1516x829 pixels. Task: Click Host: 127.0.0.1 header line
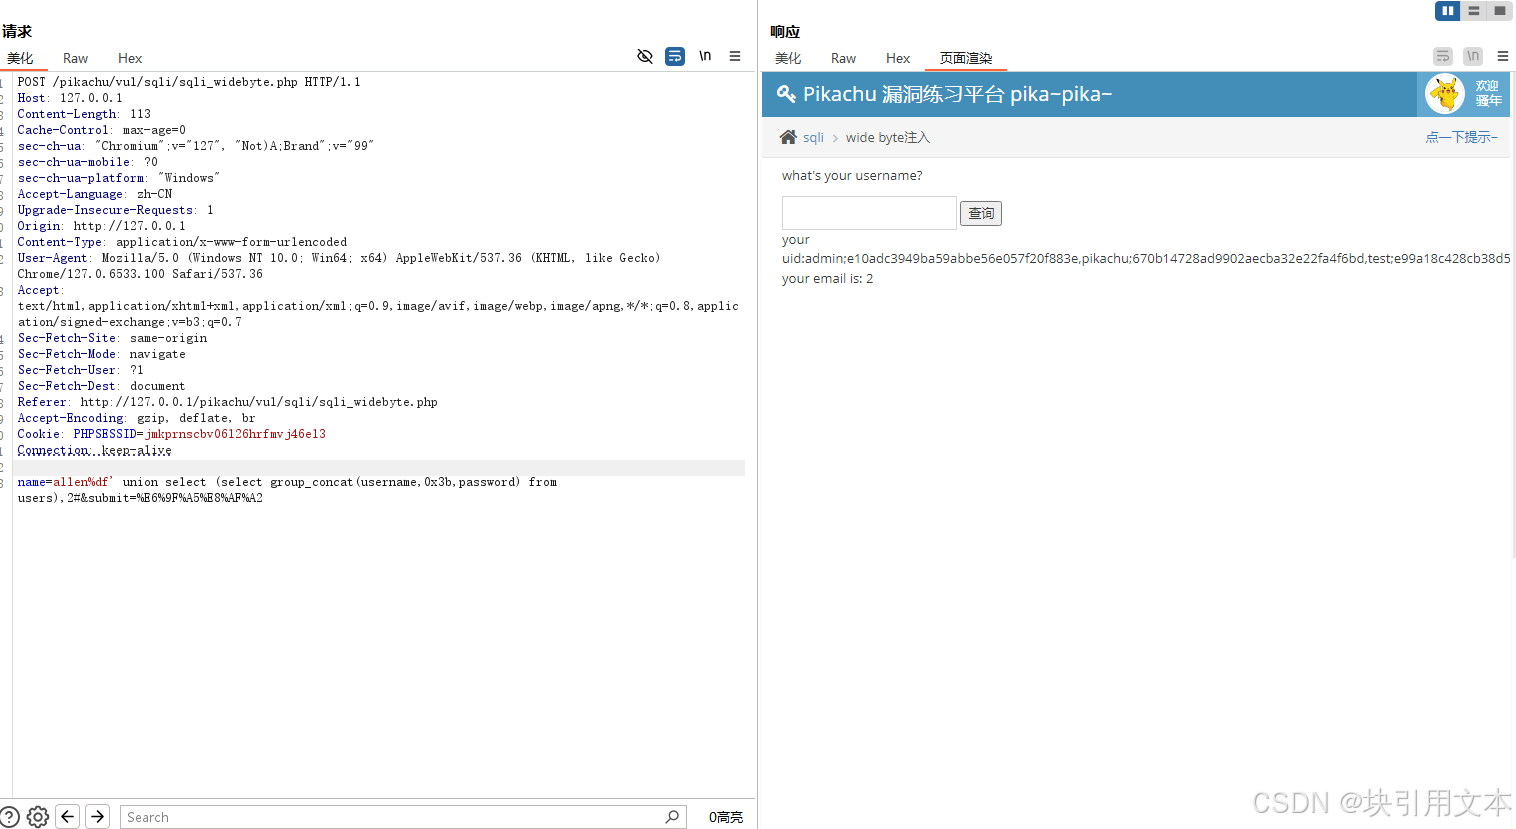(70, 98)
